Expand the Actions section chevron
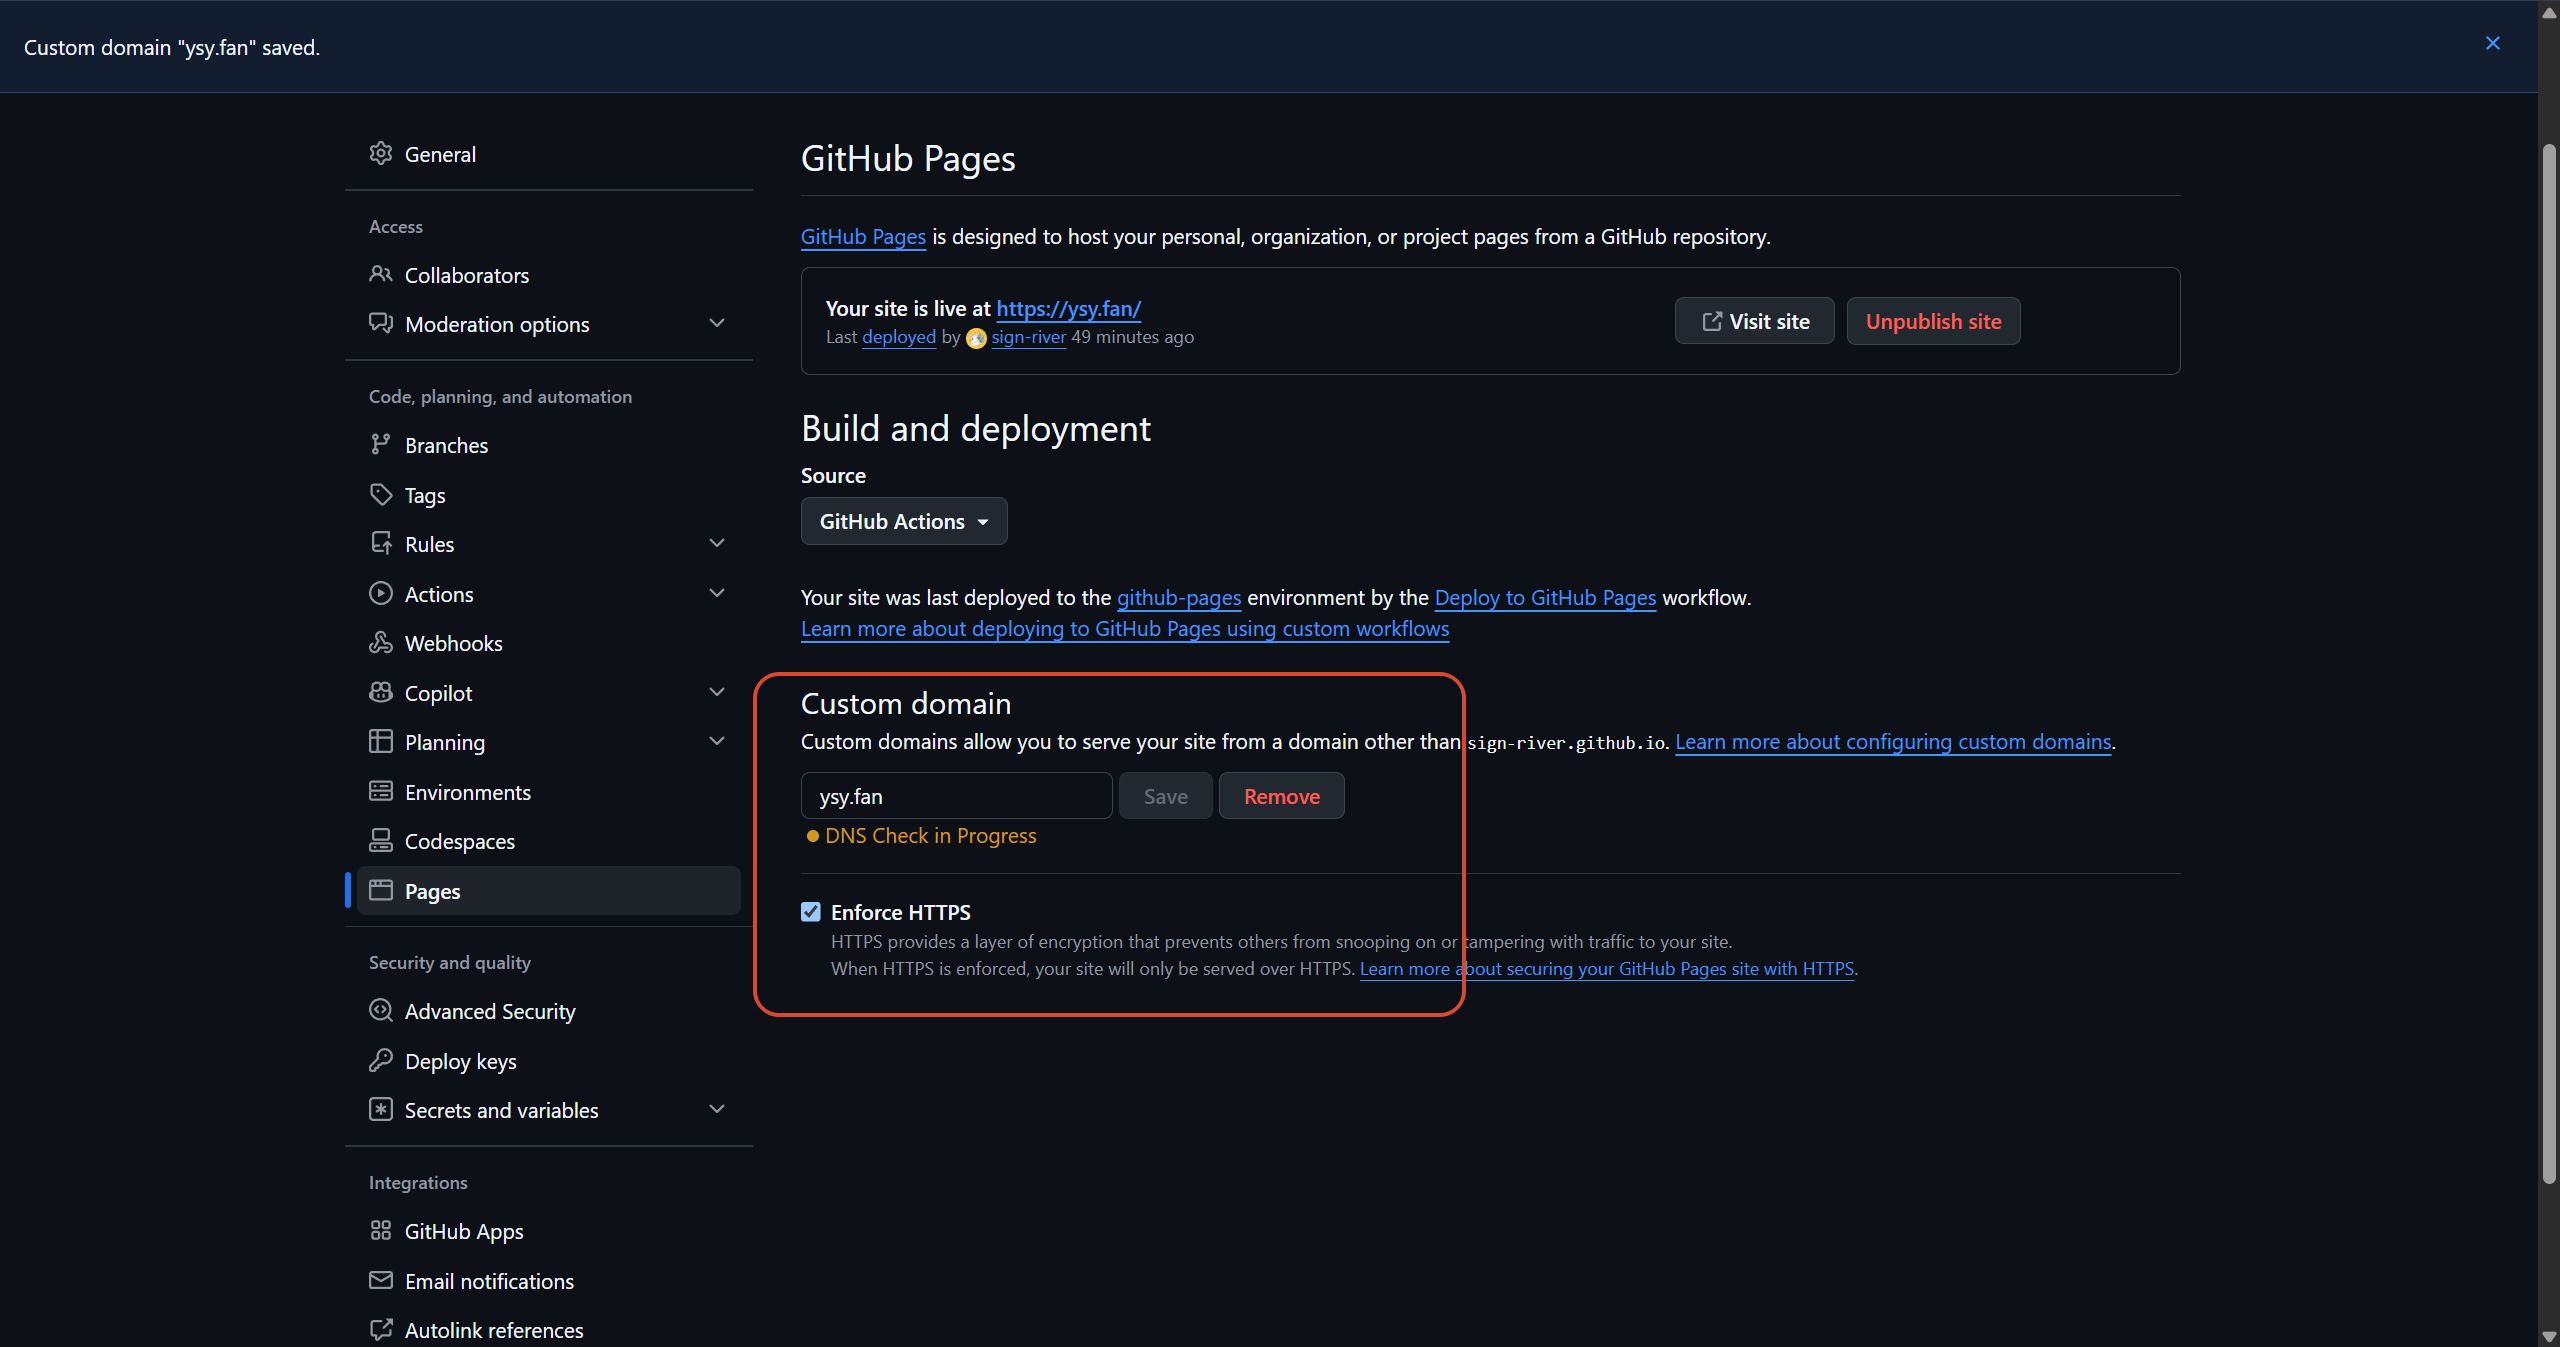 coord(717,593)
